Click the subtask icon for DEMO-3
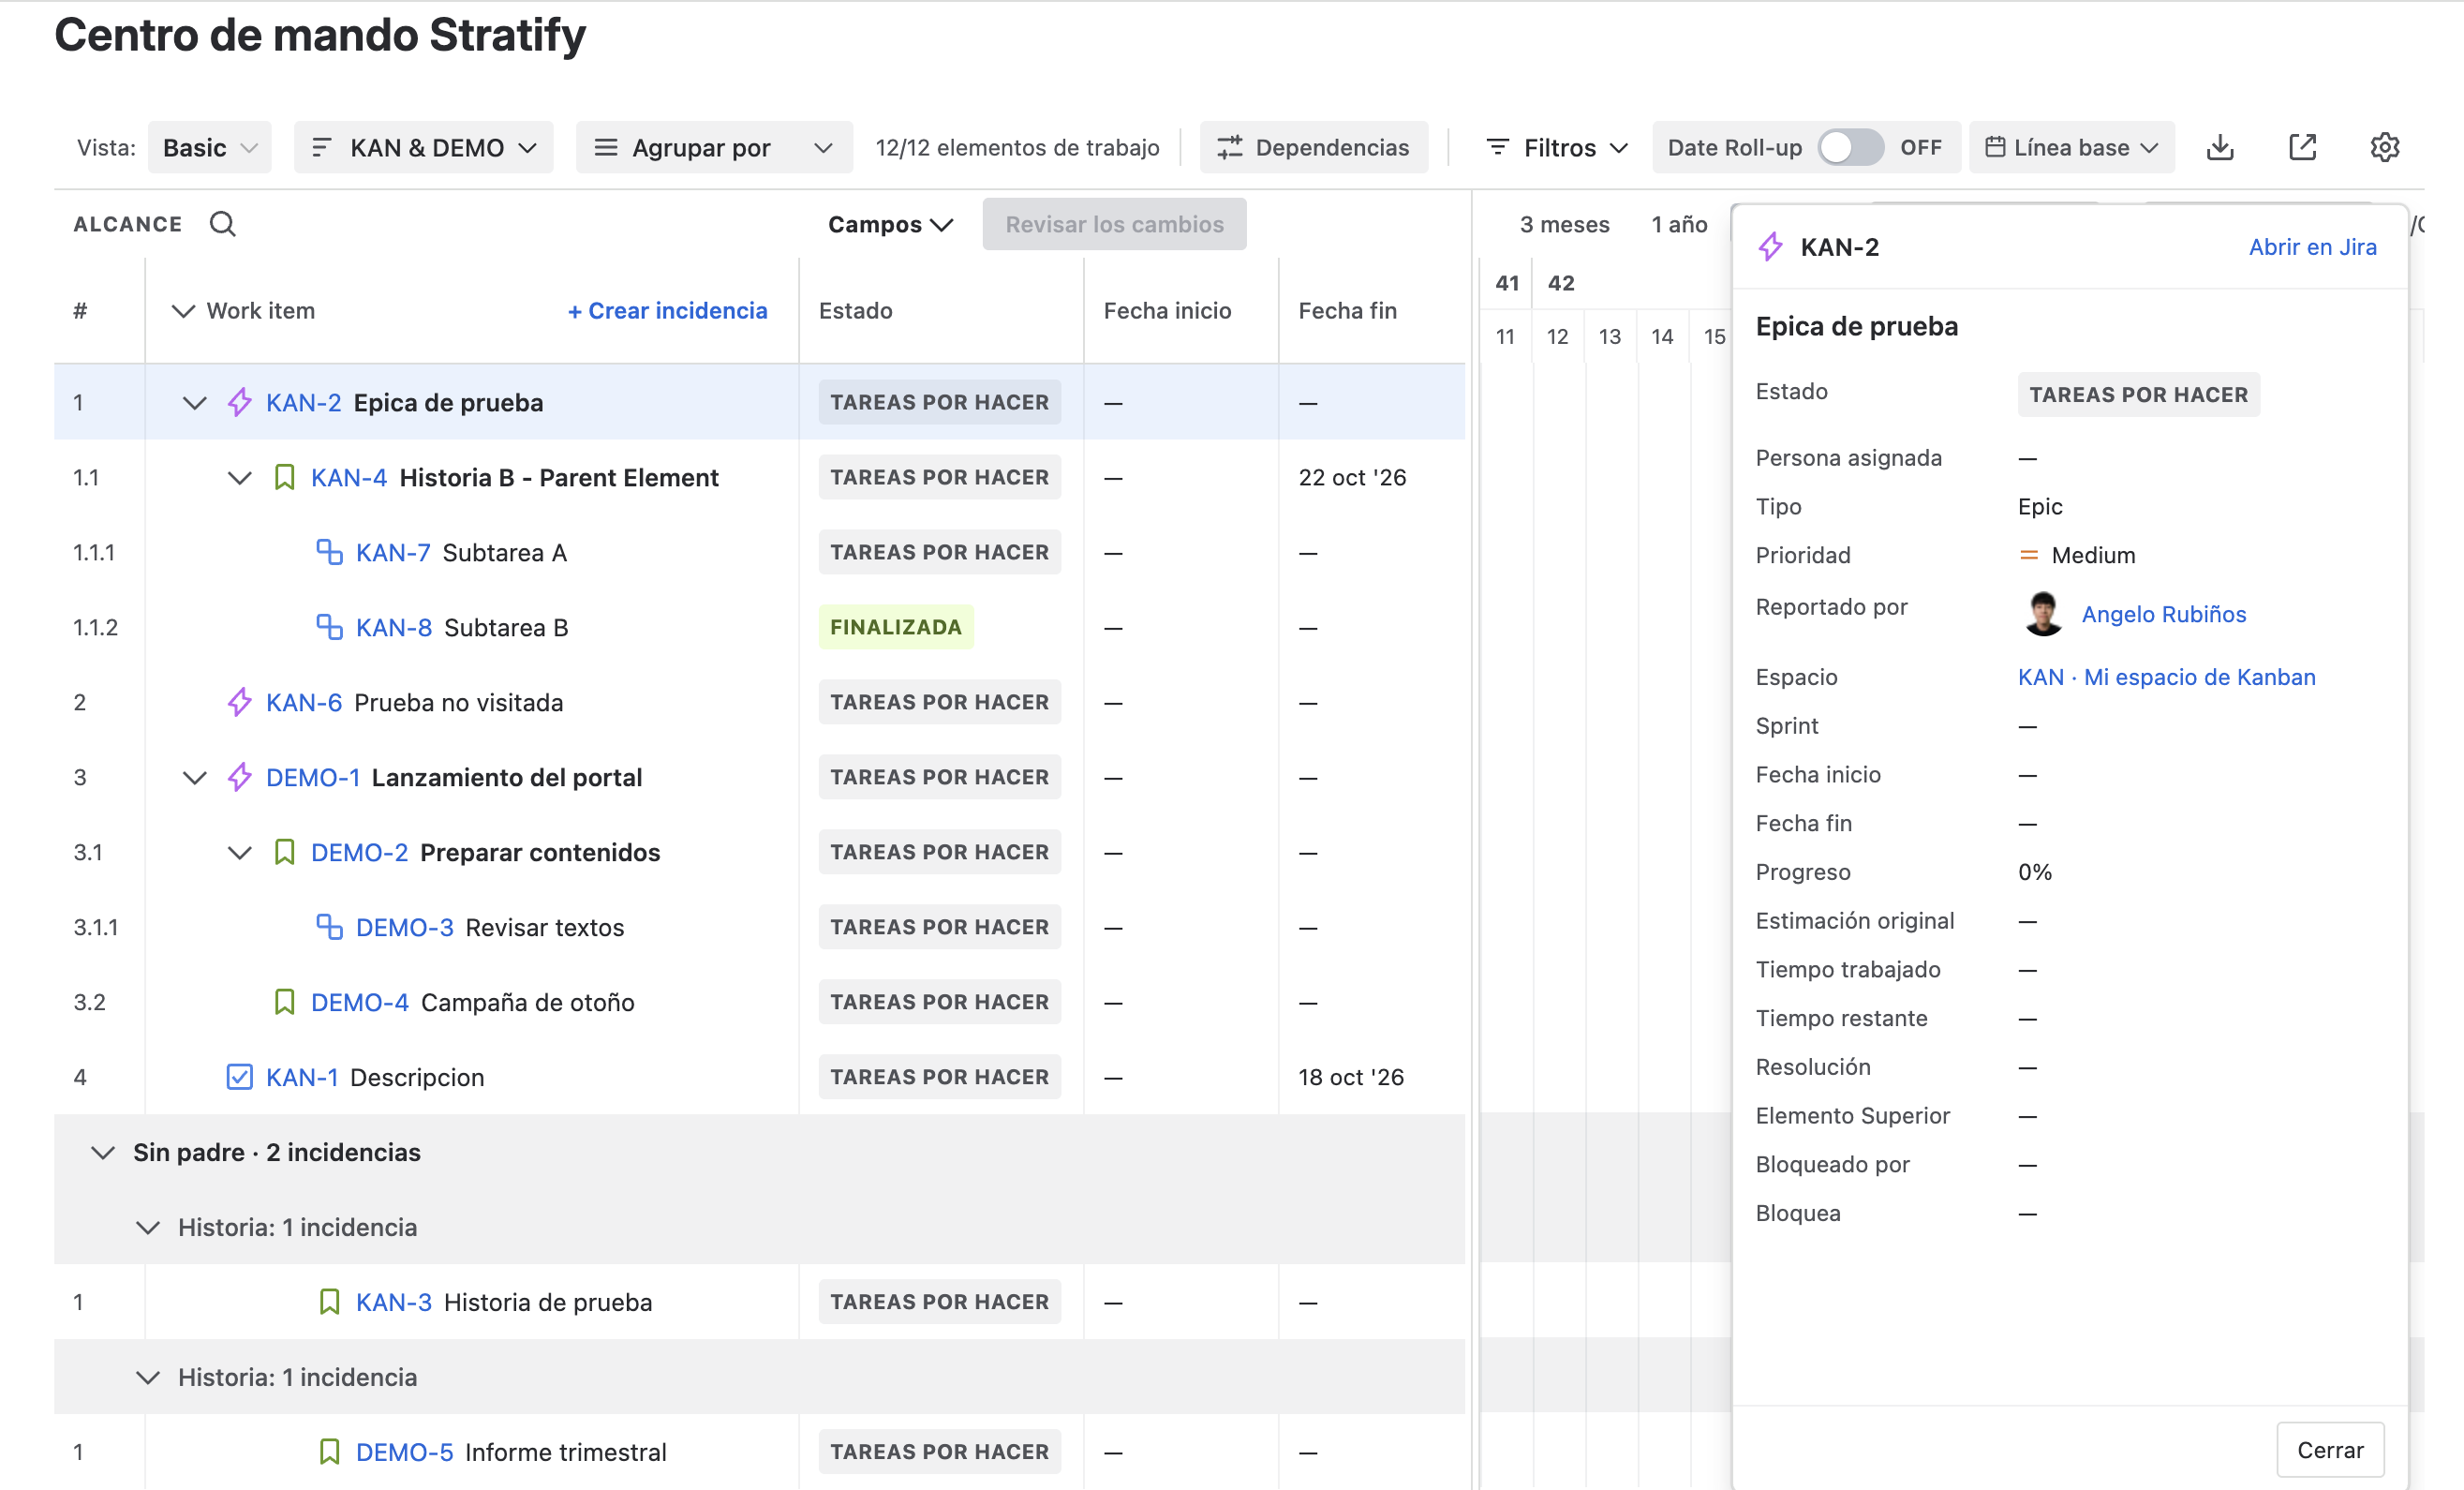 coord(329,927)
